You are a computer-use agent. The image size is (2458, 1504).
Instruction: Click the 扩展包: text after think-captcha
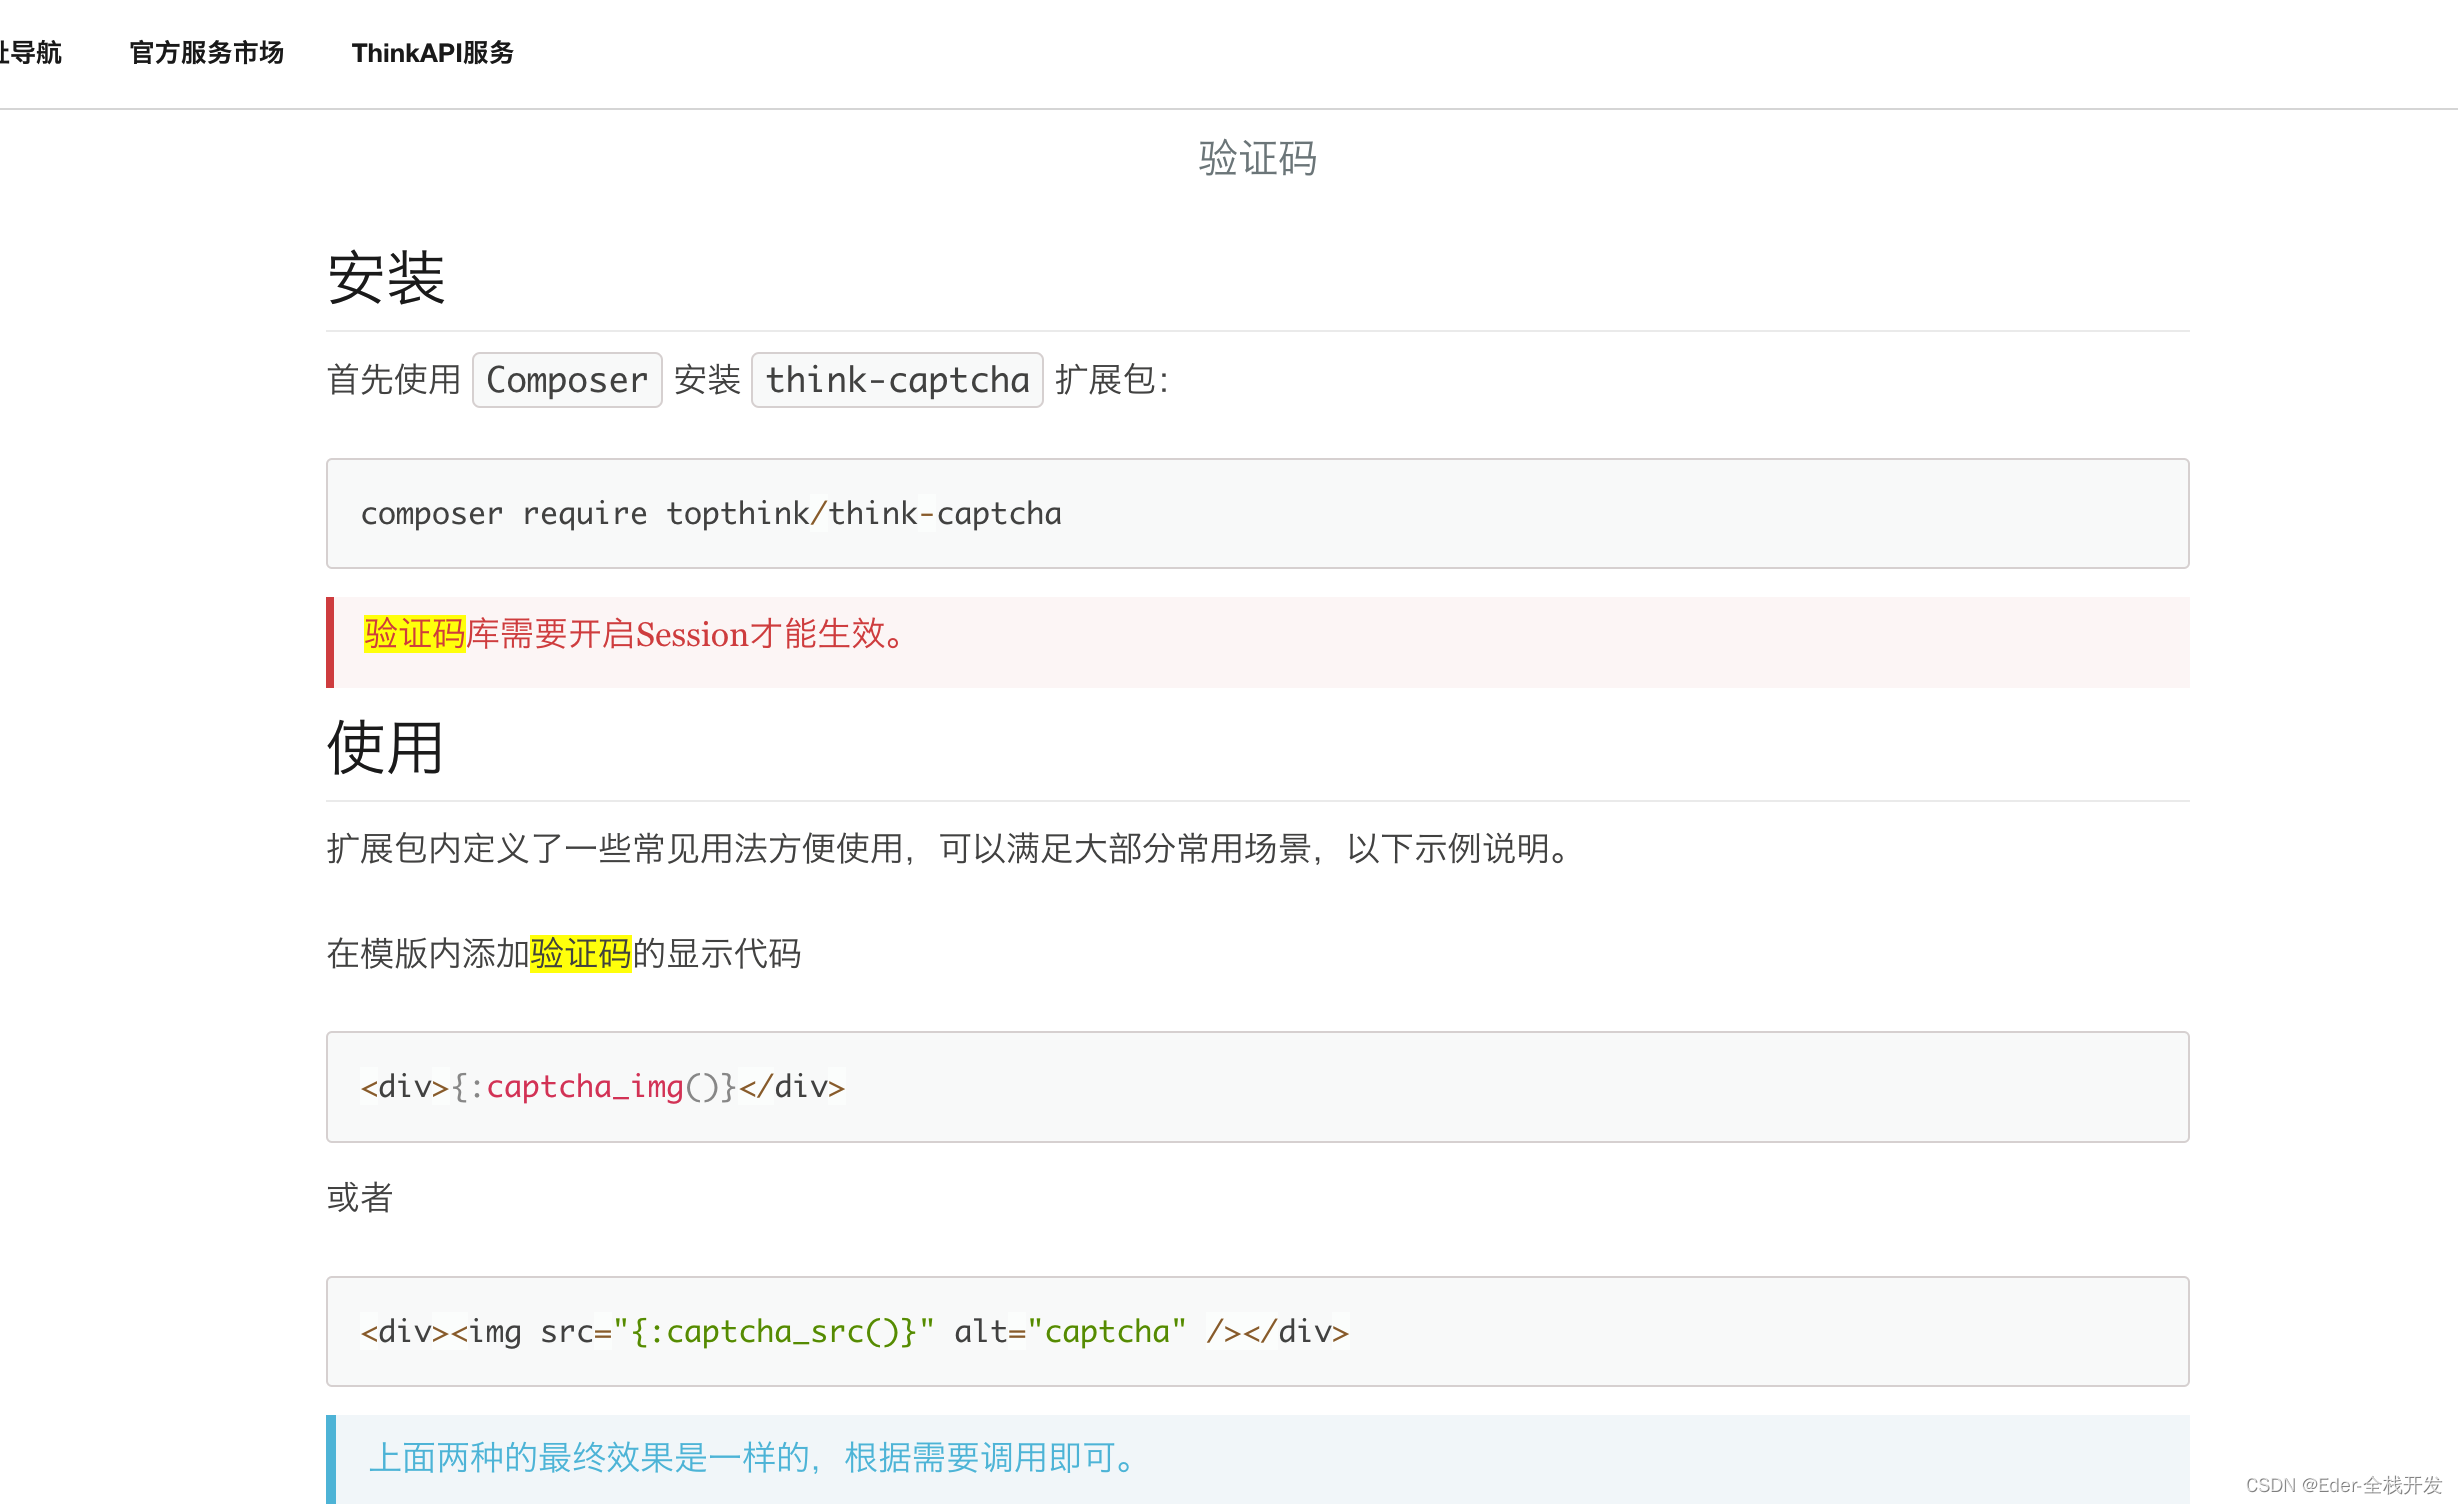click(1112, 380)
